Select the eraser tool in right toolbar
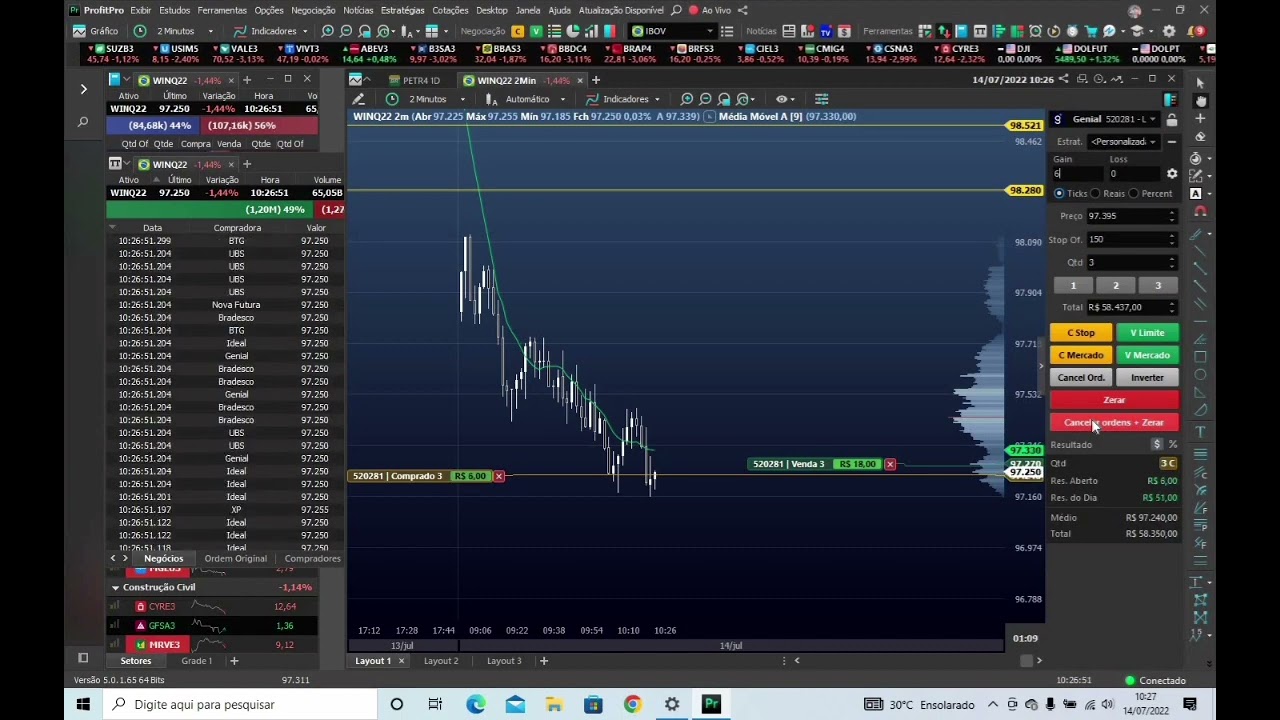The height and width of the screenshot is (720, 1280). (x=1200, y=137)
